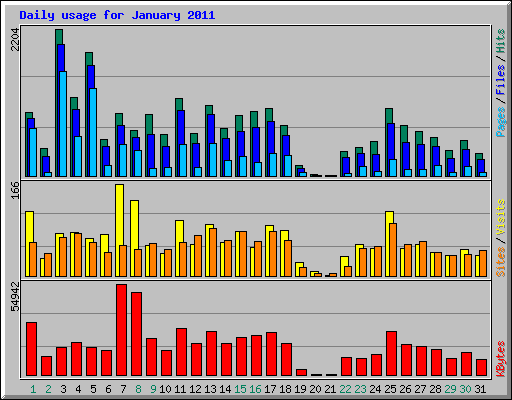Click day 23 on the x-axis
Viewport: 512px width, 400px height.
(360, 389)
